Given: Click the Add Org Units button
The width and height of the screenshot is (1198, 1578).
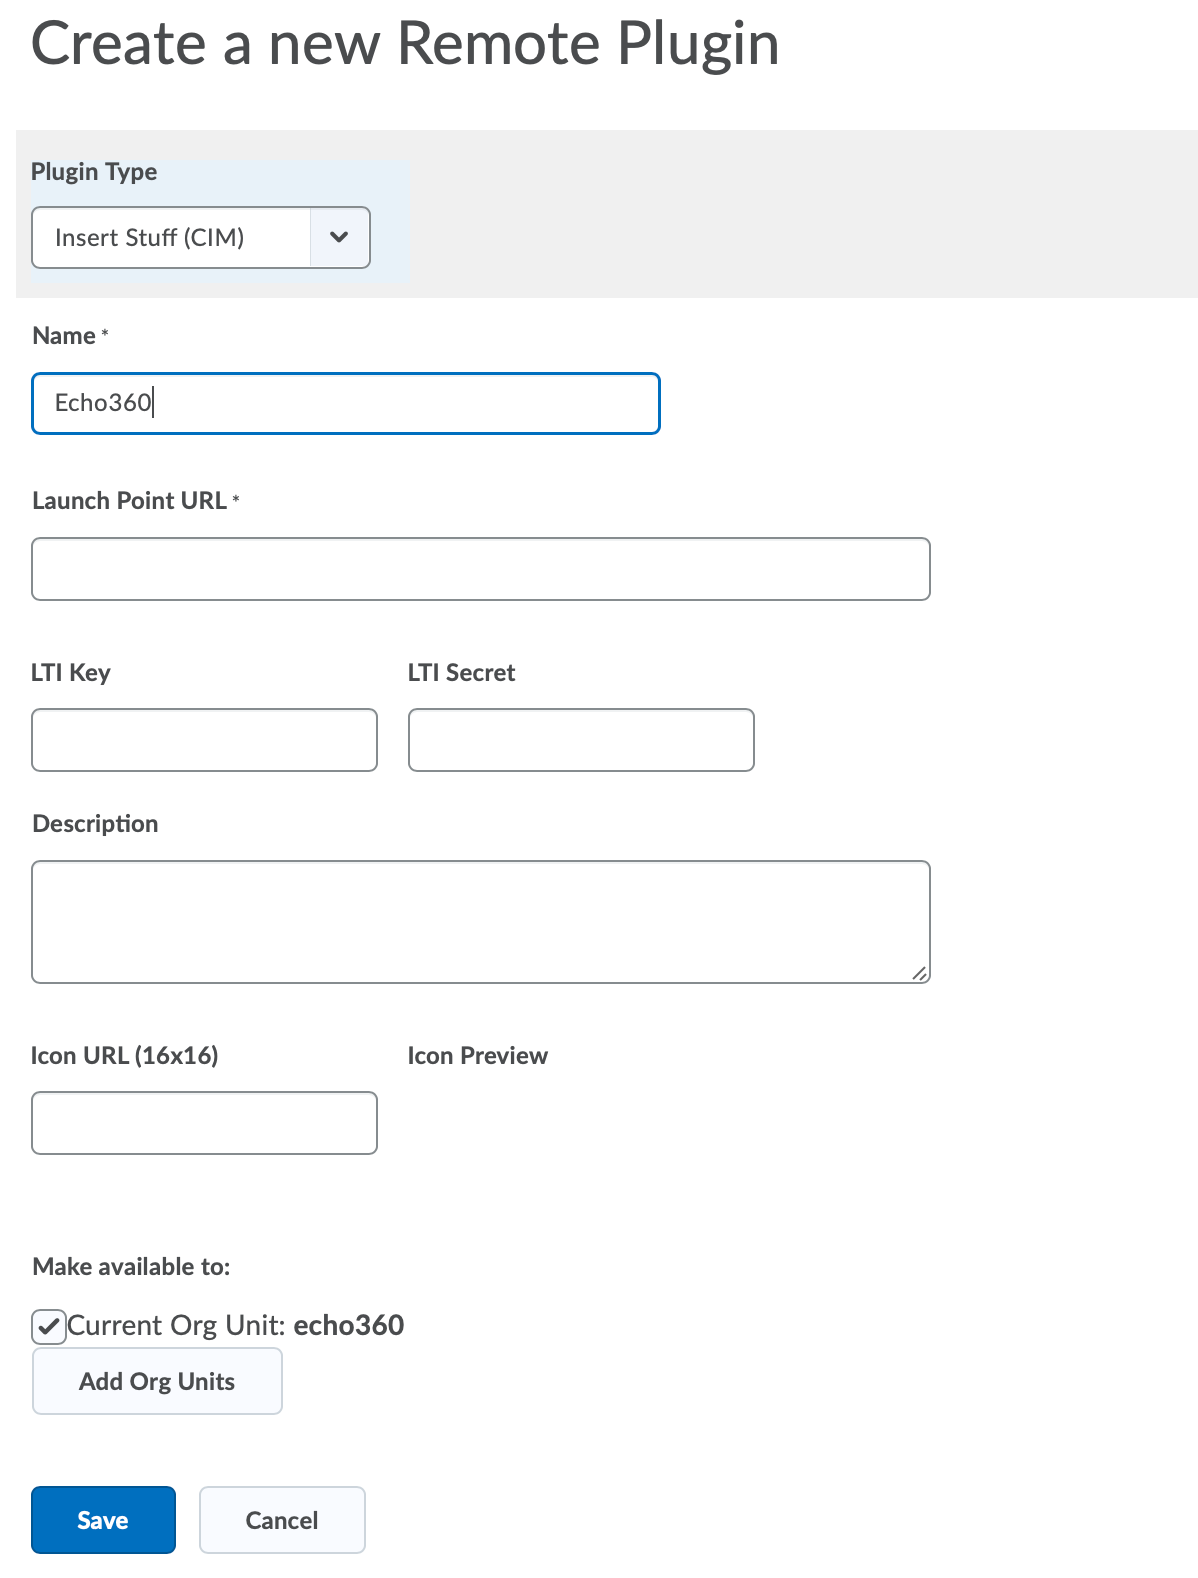Looking at the screenshot, I should tap(157, 1381).
